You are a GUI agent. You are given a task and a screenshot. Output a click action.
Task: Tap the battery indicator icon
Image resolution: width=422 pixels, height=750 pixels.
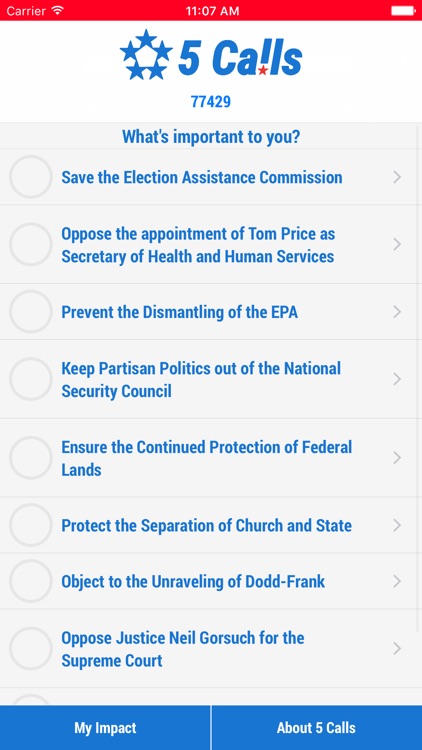(x=402, y=11)
